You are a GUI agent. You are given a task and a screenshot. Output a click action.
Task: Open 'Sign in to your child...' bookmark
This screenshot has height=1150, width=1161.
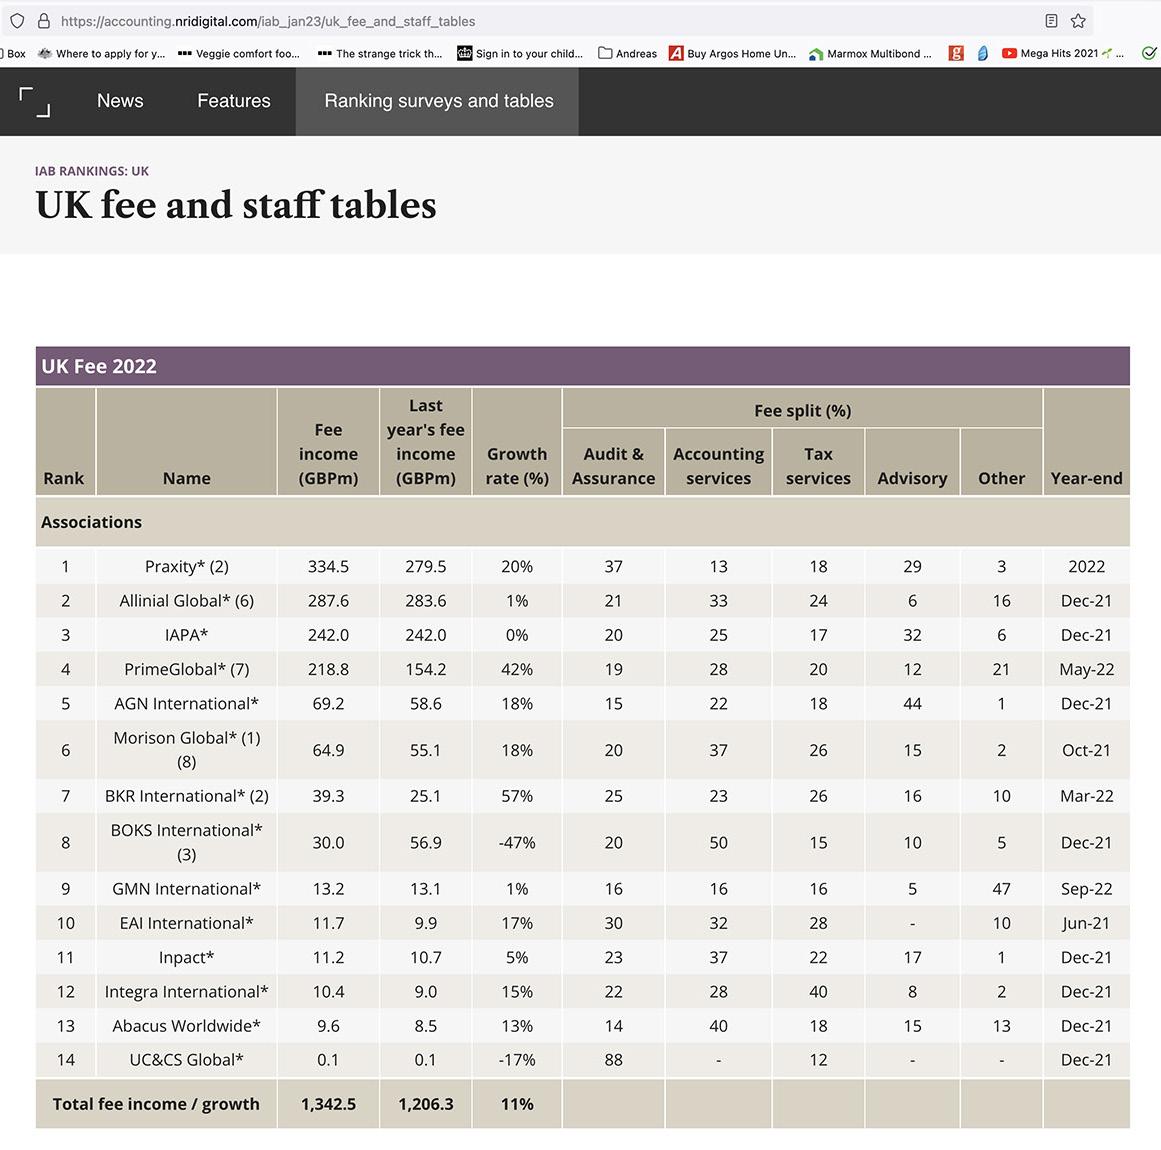point(520,54)
